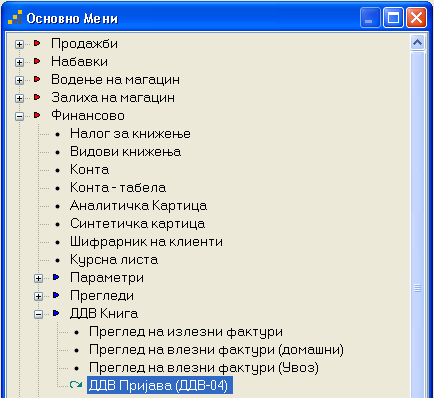Select the Прегледи label
The height and width of the screenshot is (398, 434).
point(102,296)
